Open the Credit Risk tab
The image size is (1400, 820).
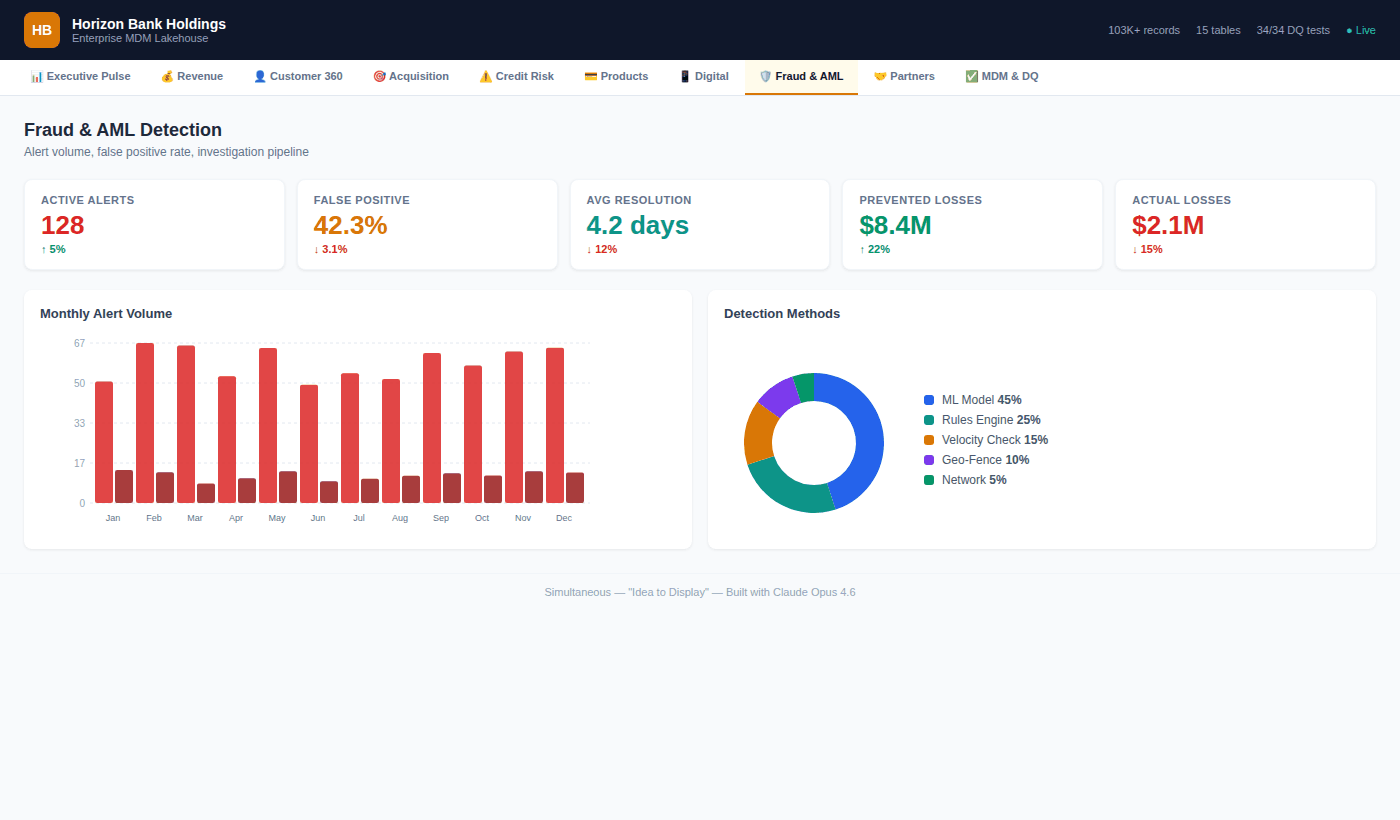click(x=516, y=77)
